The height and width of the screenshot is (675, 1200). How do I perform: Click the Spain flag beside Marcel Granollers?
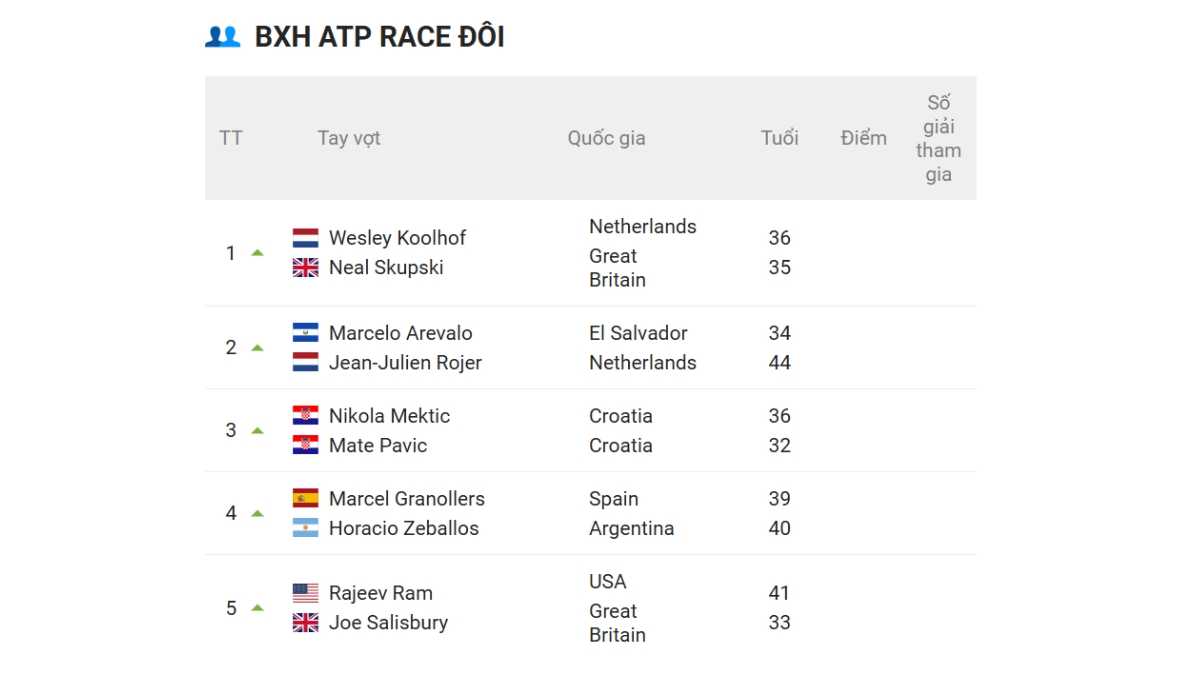tap(305, 499)
